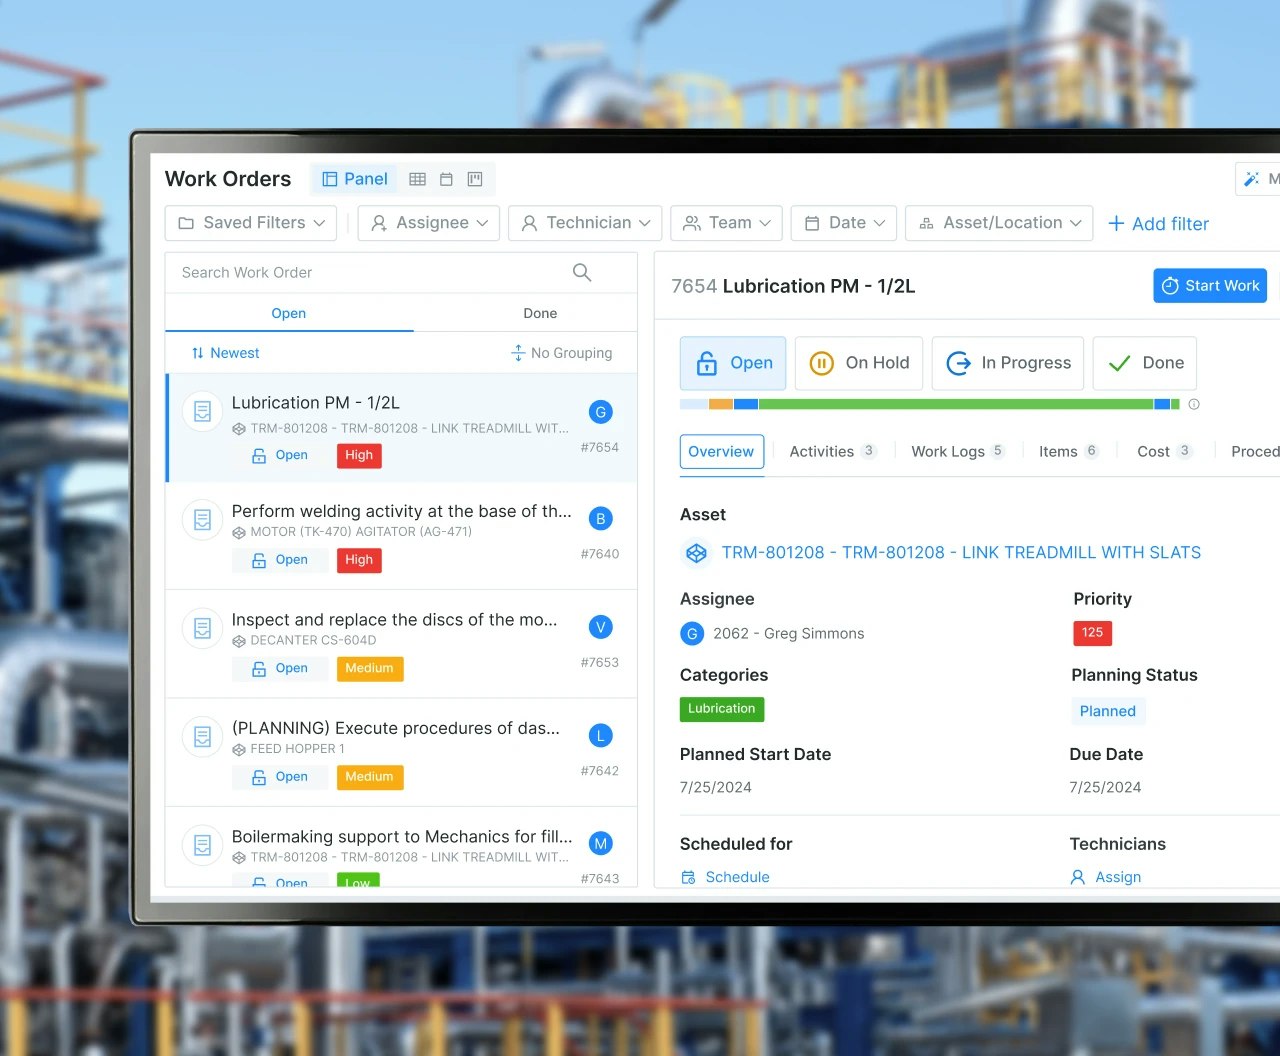Screen dimensions: 1280x1056
Task: Click the search magnifier in the work order list
Action: point(581,272)
